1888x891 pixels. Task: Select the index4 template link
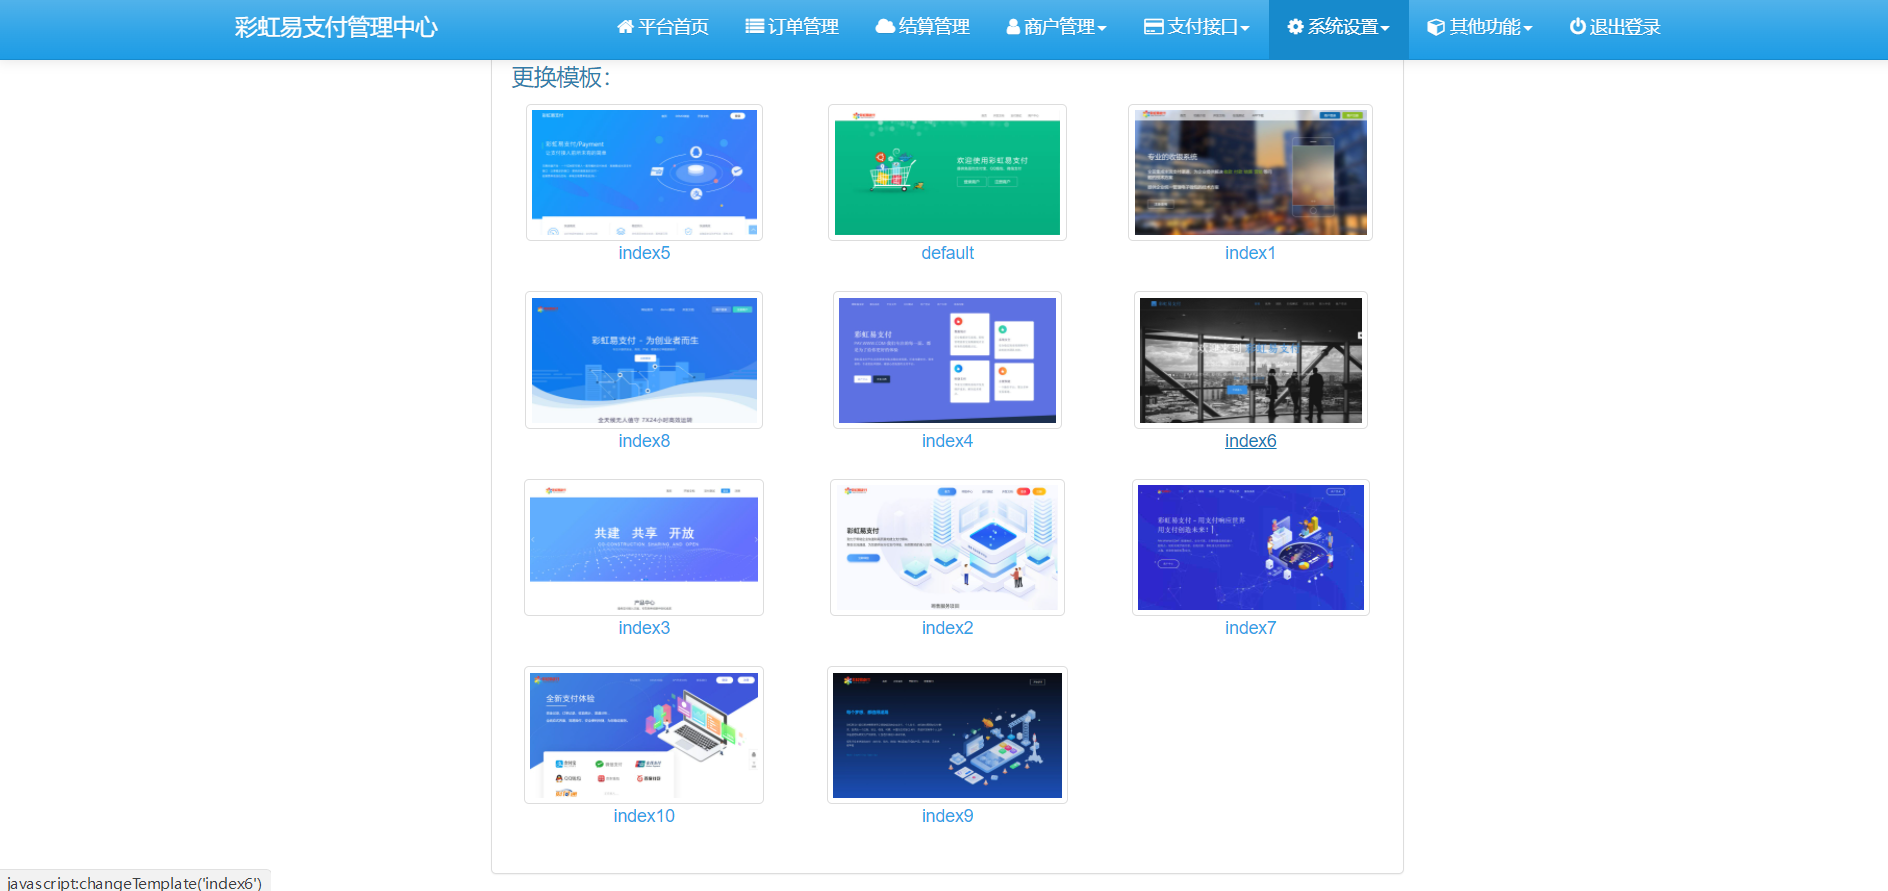point(947,441)
